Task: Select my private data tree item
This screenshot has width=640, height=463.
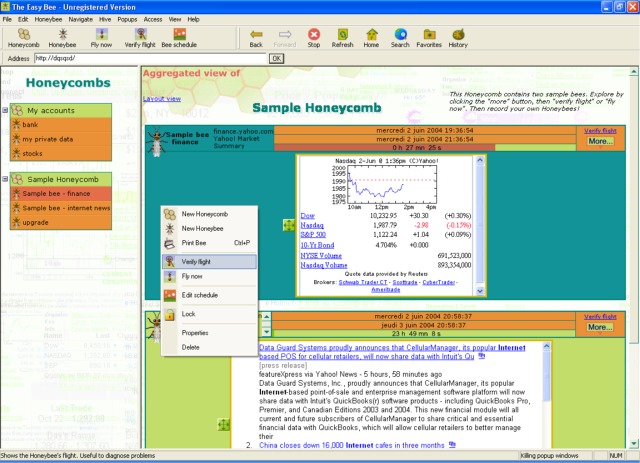Action: point(61,139)
